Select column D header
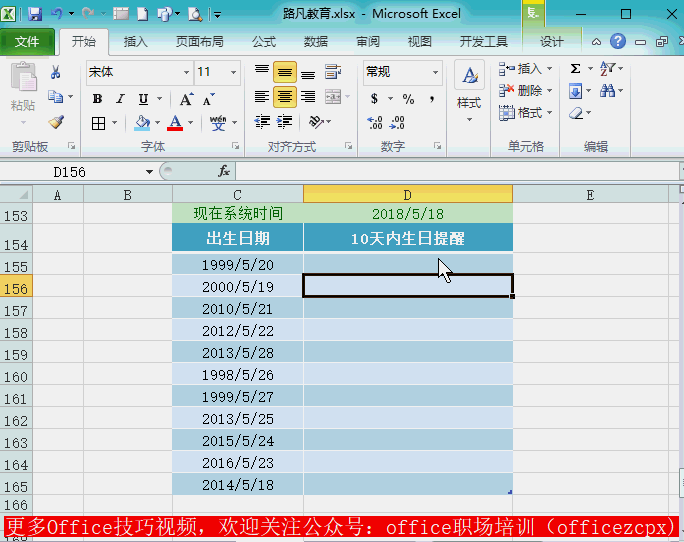Viewport: 684px width, 542px height. tap(408, 195)
